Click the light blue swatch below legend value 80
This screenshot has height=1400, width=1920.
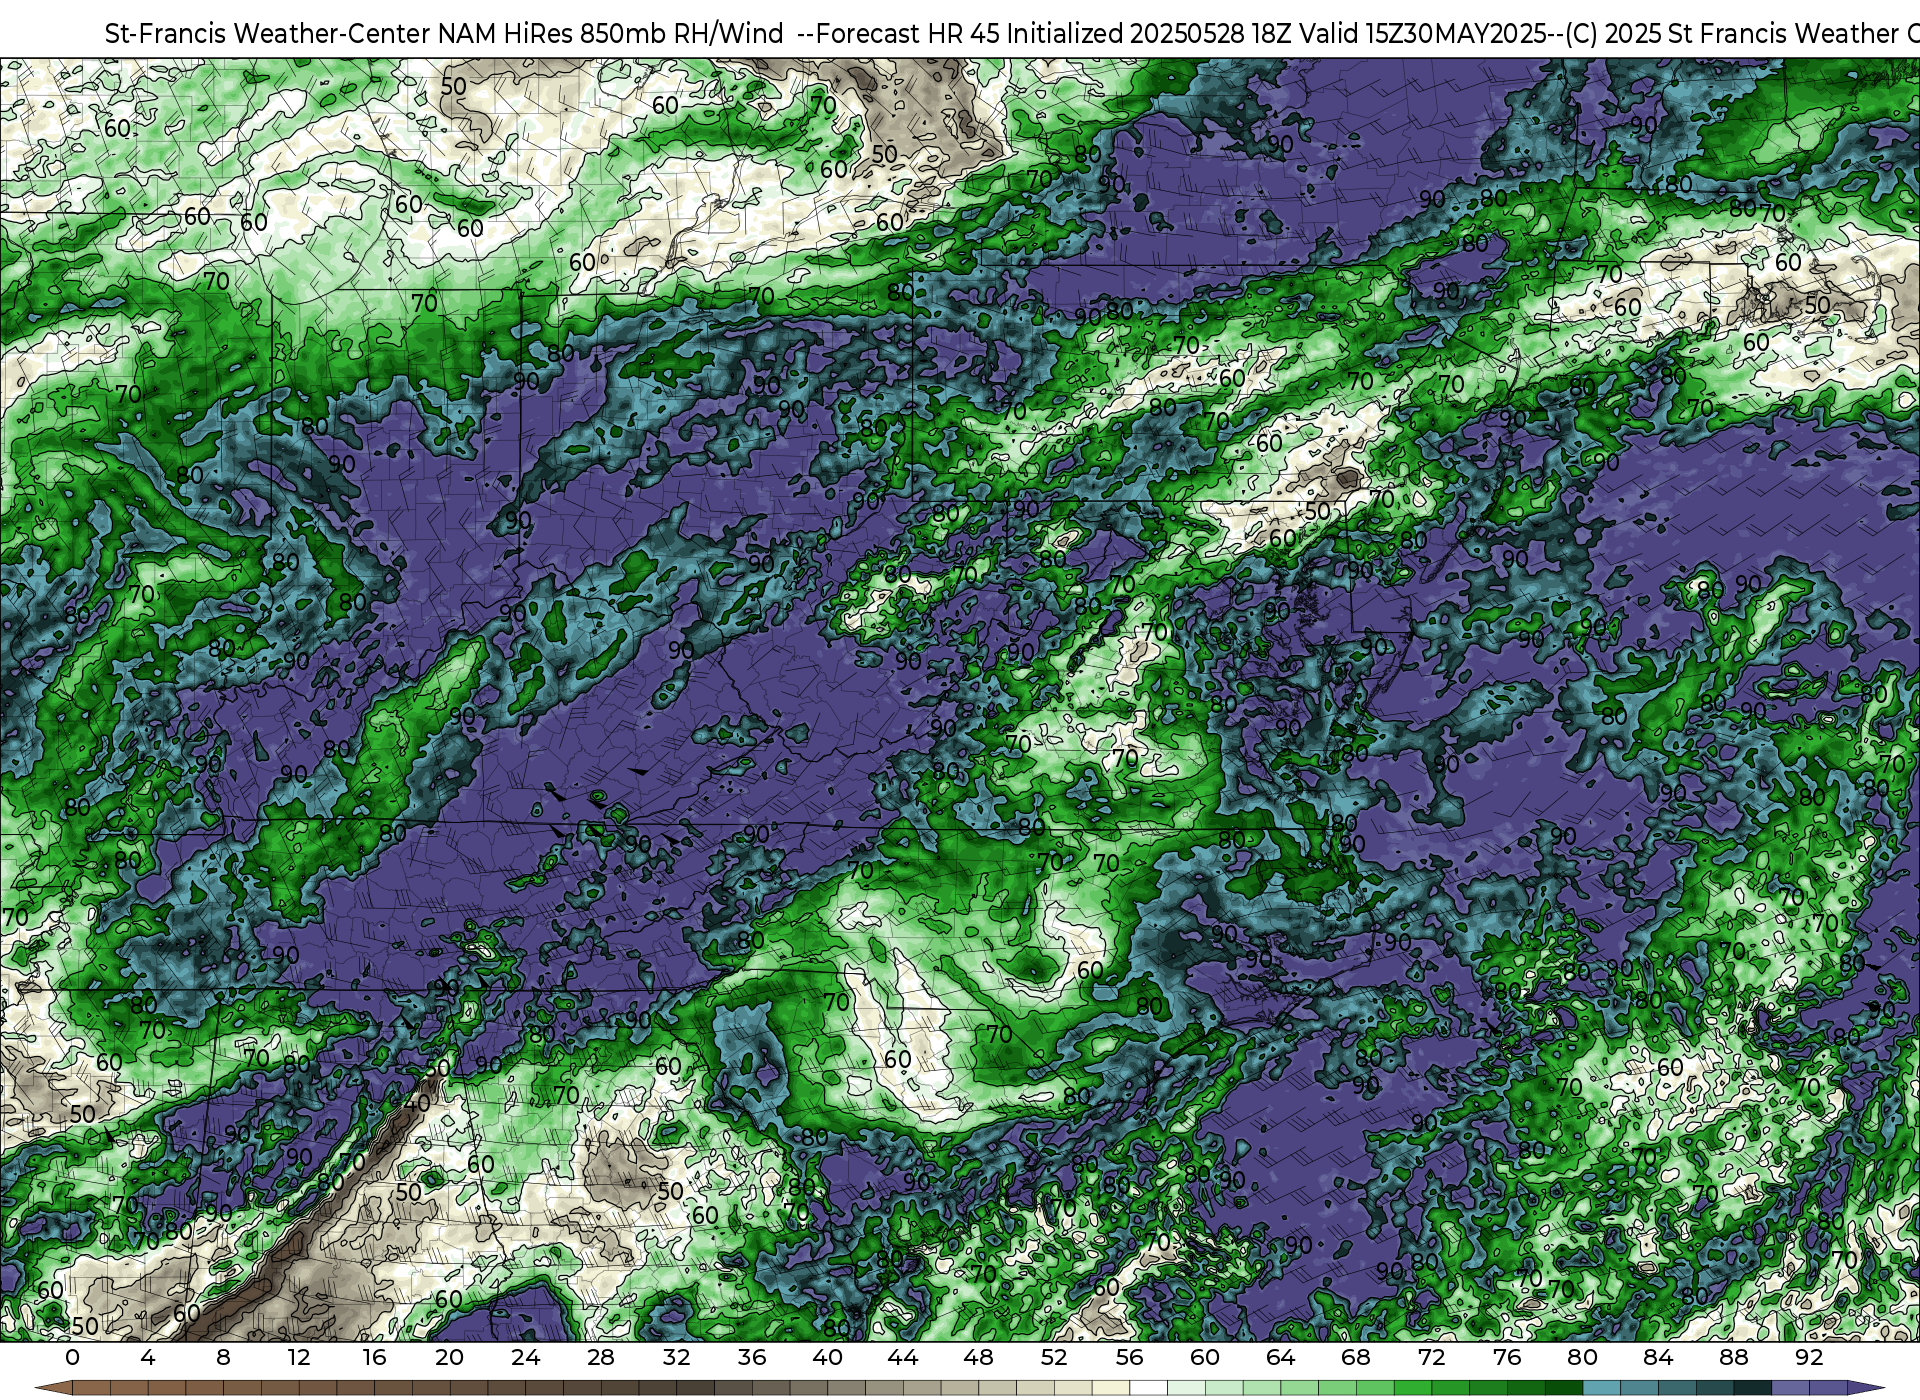pos(1601,1388)
